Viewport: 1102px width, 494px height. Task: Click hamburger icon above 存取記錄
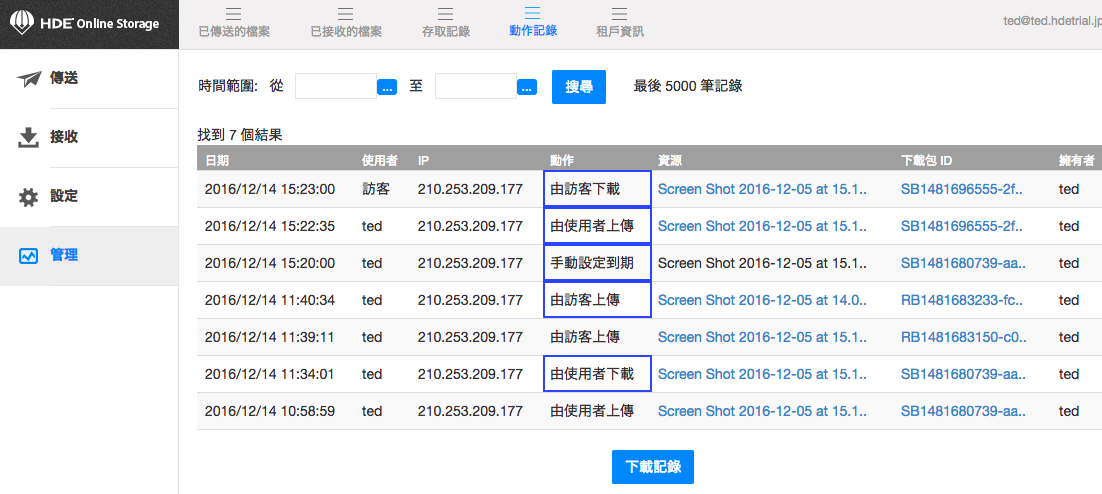pyautogui.click(x=446, y=13)
